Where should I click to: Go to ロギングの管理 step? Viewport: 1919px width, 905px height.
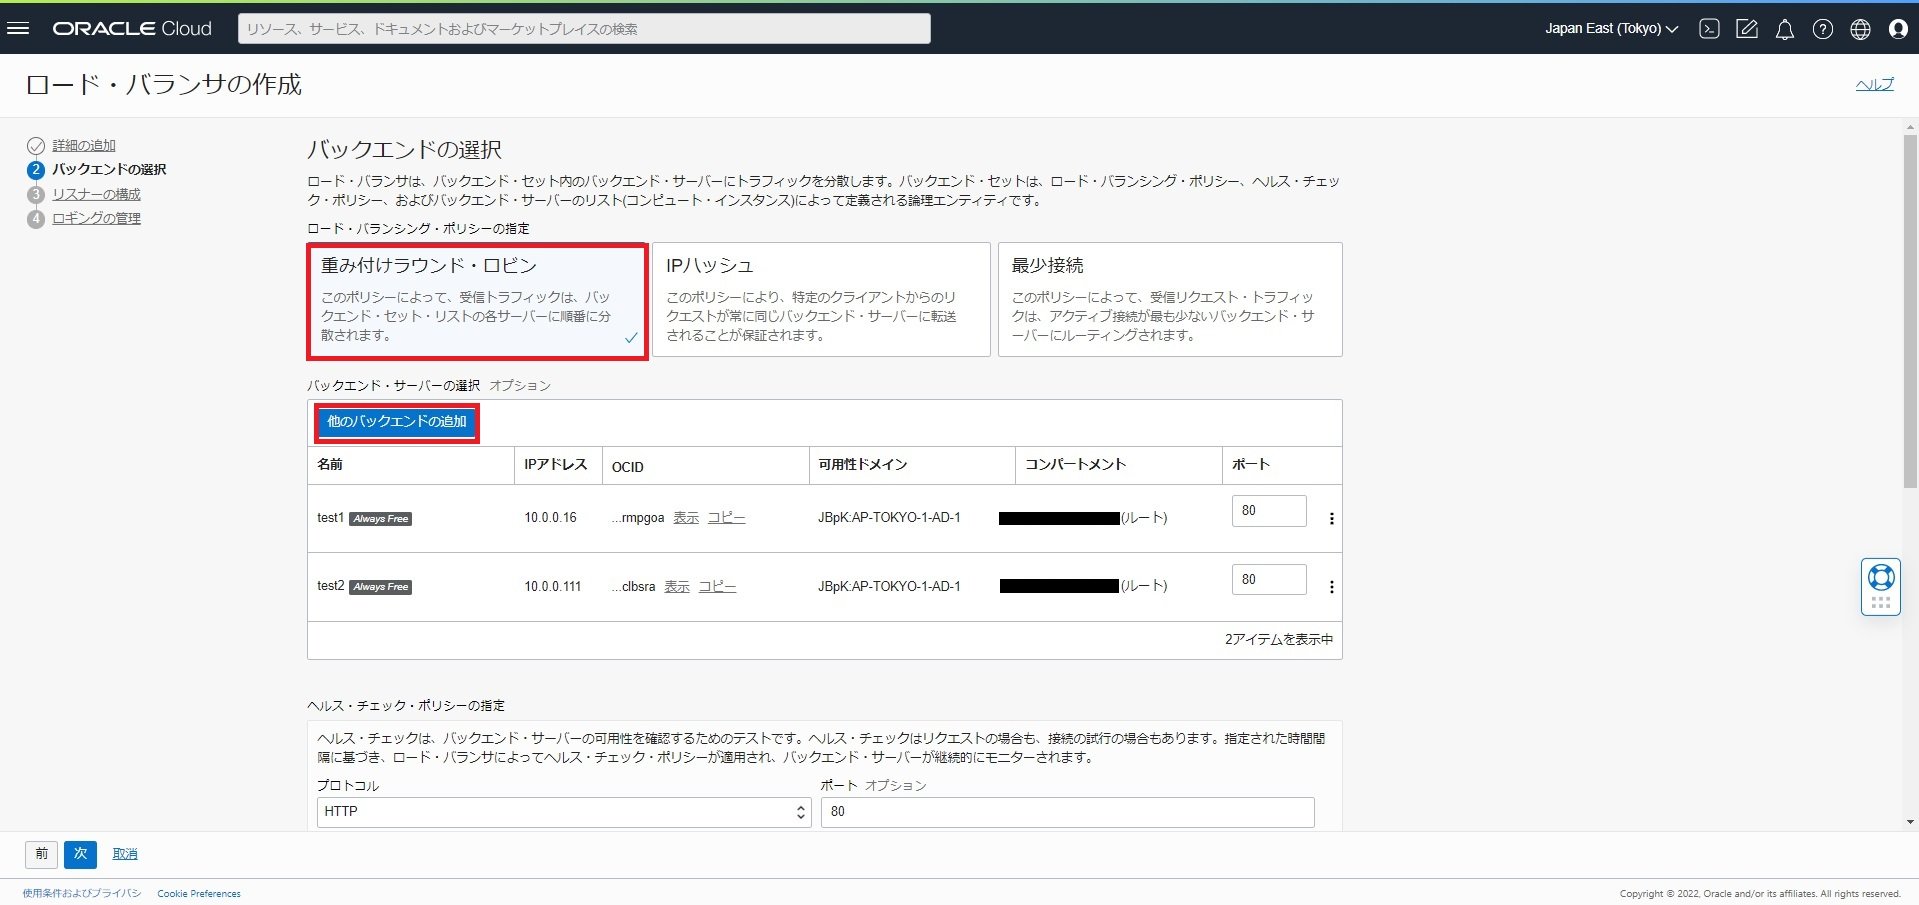click(x=96, y=218)
